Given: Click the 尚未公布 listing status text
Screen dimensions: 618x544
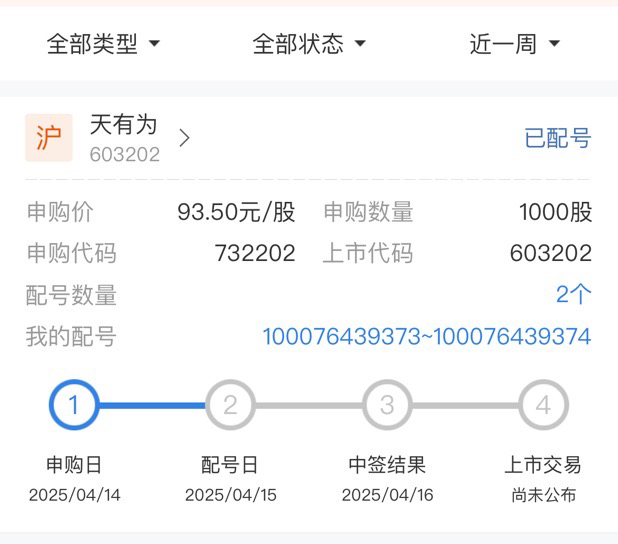Looking at the screenshot, I should (x=544, y=495).
